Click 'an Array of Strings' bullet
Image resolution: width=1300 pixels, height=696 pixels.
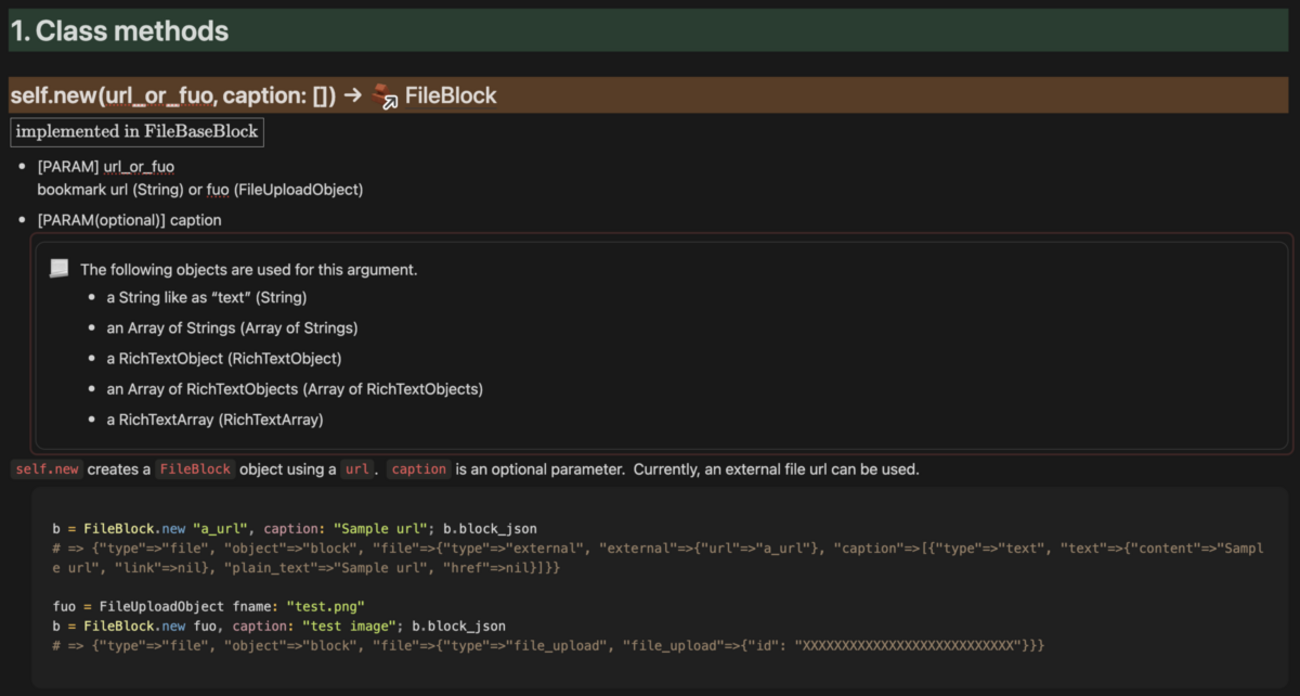pyautogui.click(x=232, y=328)
